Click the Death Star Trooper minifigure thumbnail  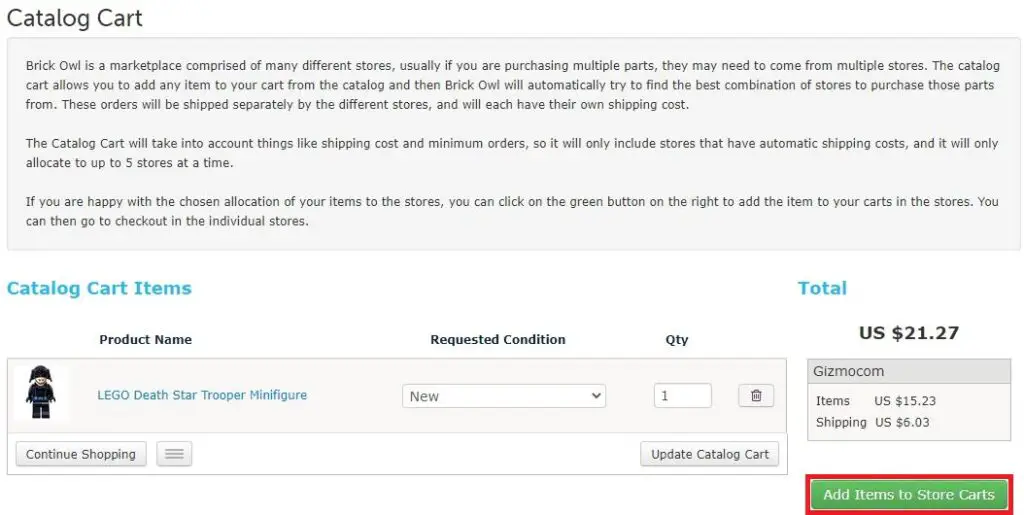pyautogui.click(x=40, y=394)
